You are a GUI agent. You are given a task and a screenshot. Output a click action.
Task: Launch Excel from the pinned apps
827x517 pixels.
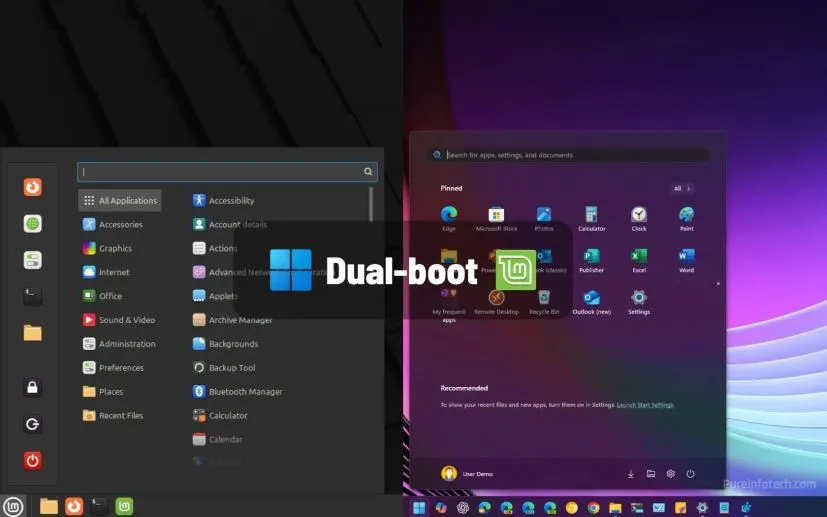639,258
